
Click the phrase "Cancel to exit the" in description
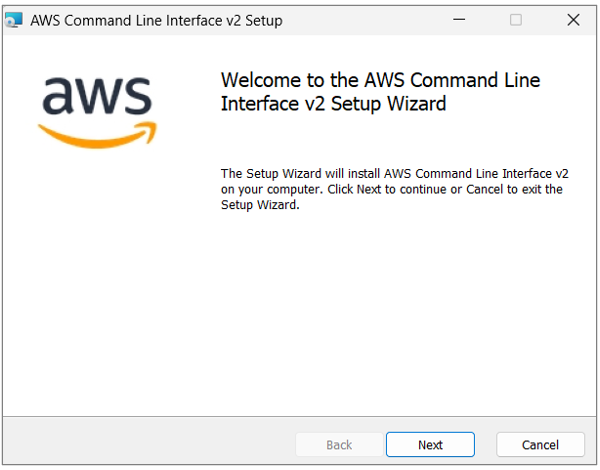(514, 189)
